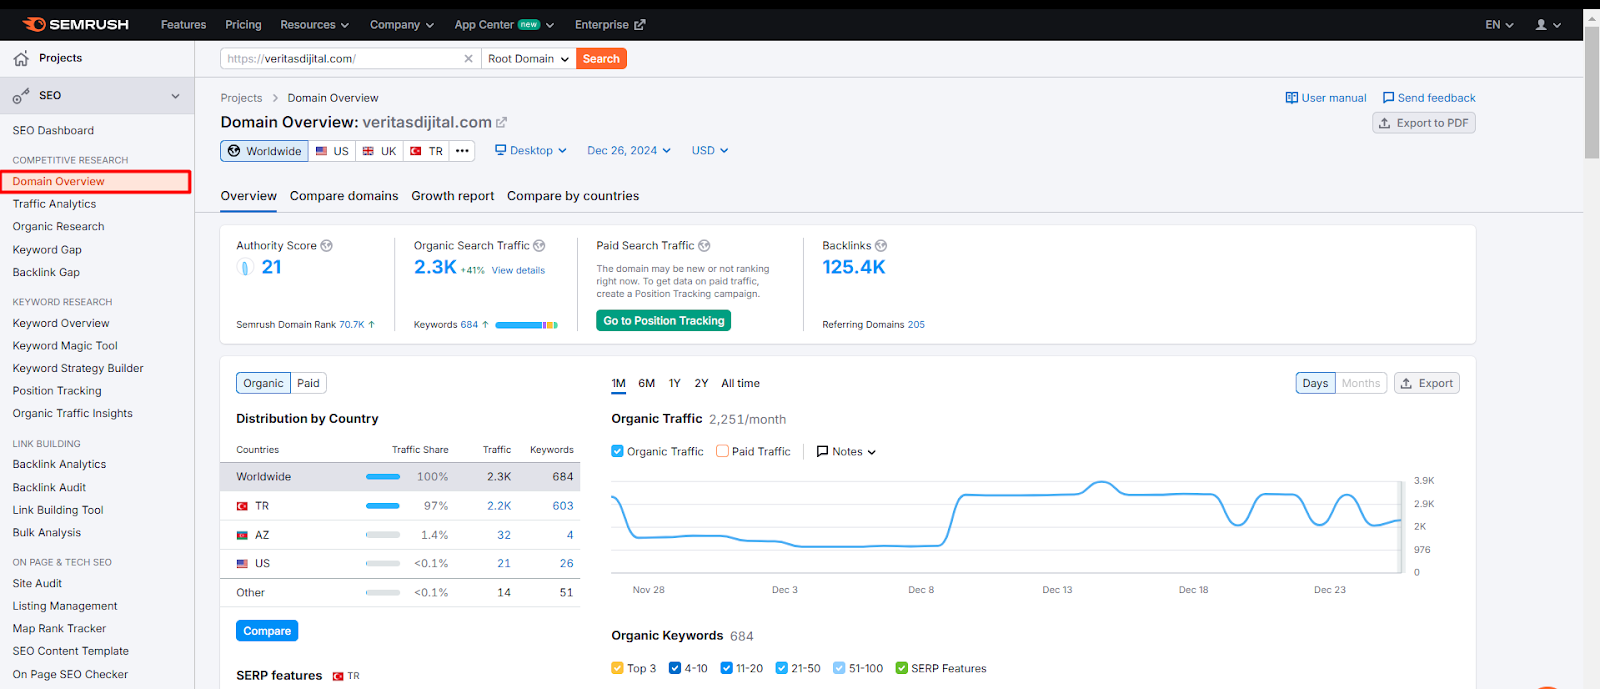Viewport: 1600px width, 689px height.
Task: Click the US flag in country table
Action: click(x=242, y=564)
